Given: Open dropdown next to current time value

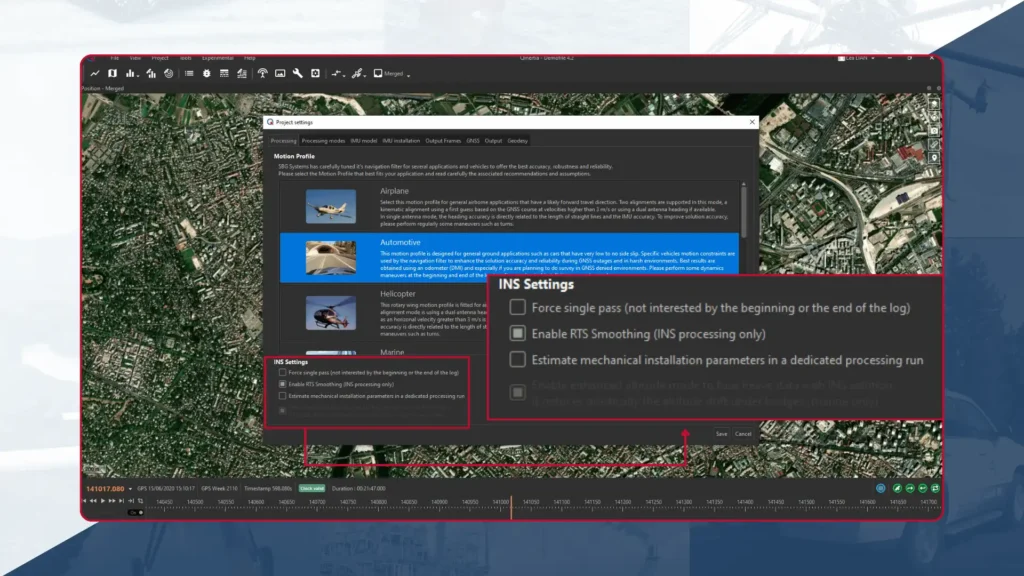Looking at the screenshot, I should coord(130,488).
